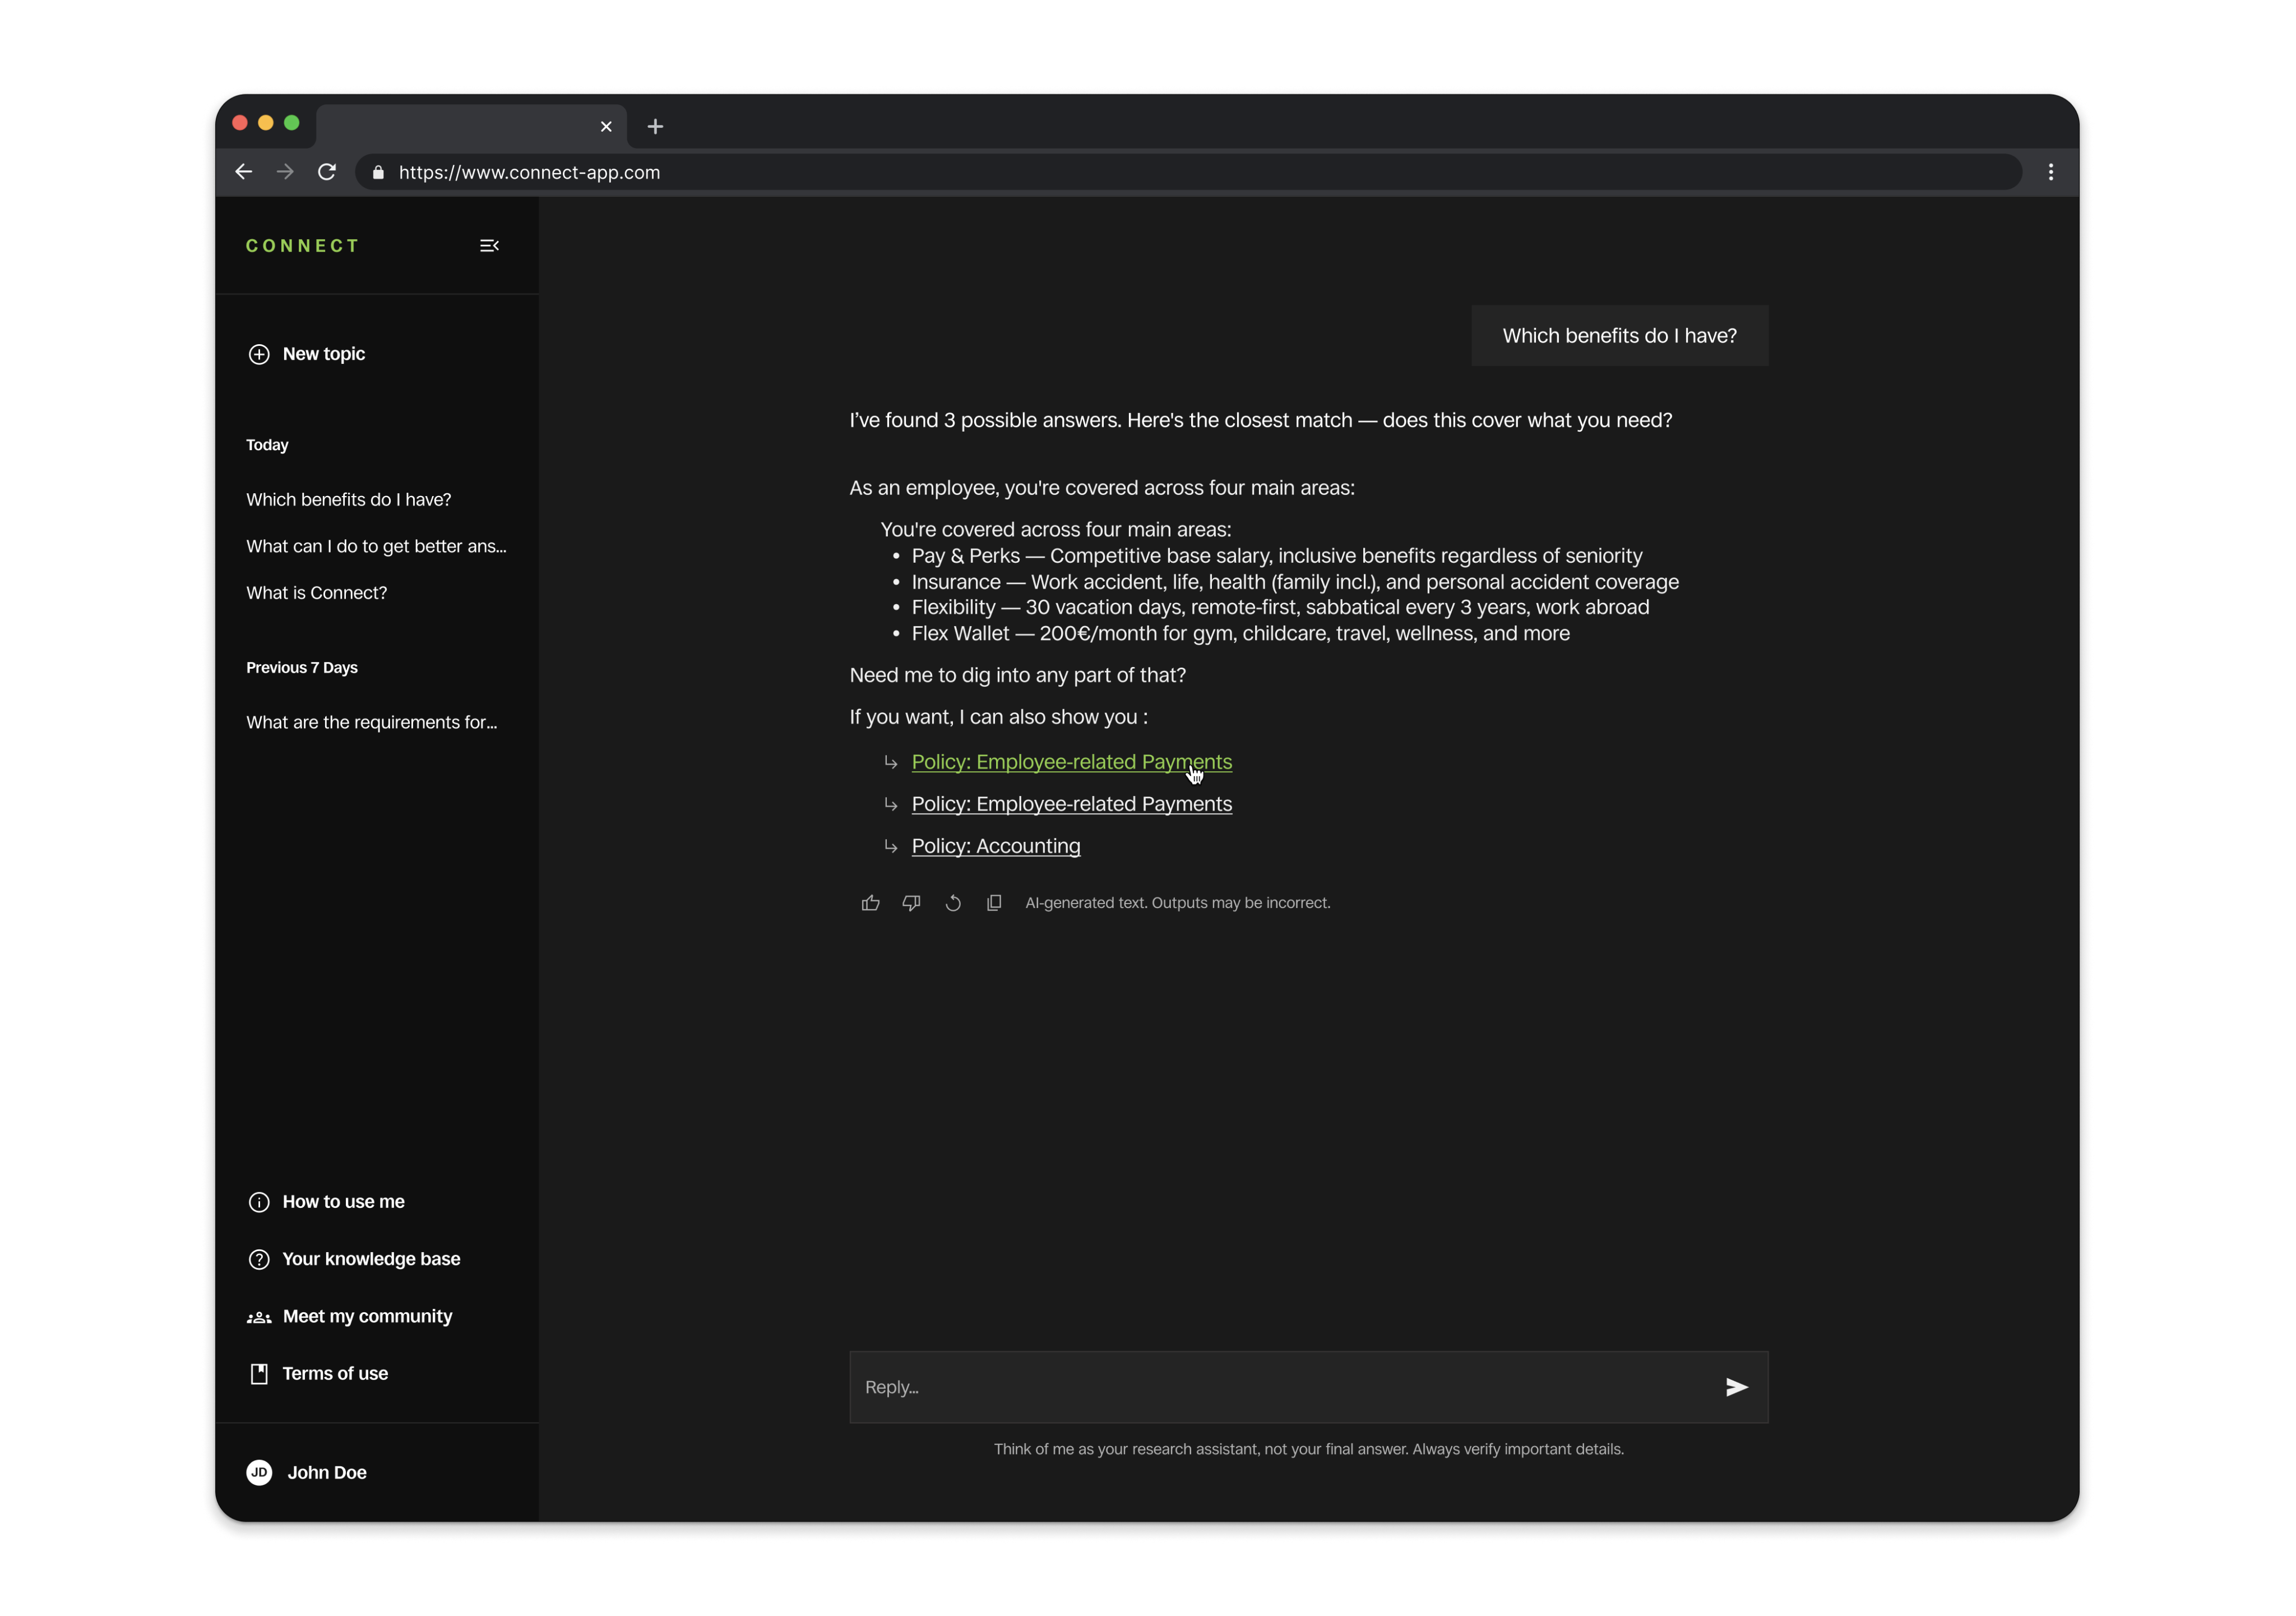This screenshot has width=2296, height=1616.
Task: Click the 'Today' section heading
Action: [267, 445]
